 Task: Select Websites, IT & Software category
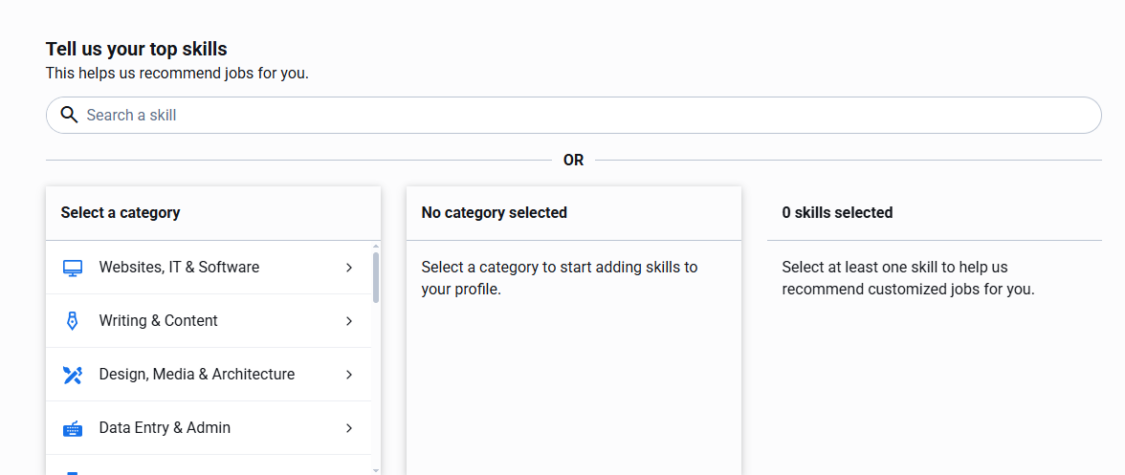point(209,268)
